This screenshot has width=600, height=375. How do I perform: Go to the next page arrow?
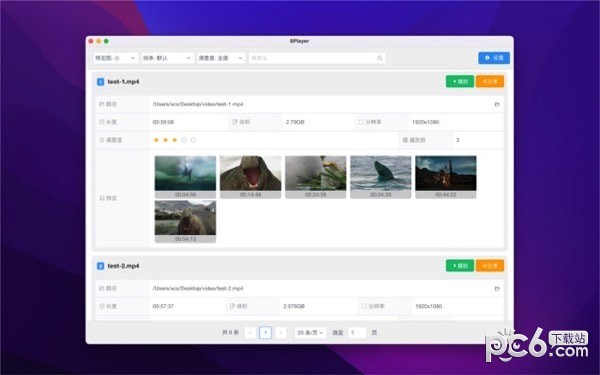(281, 333)
